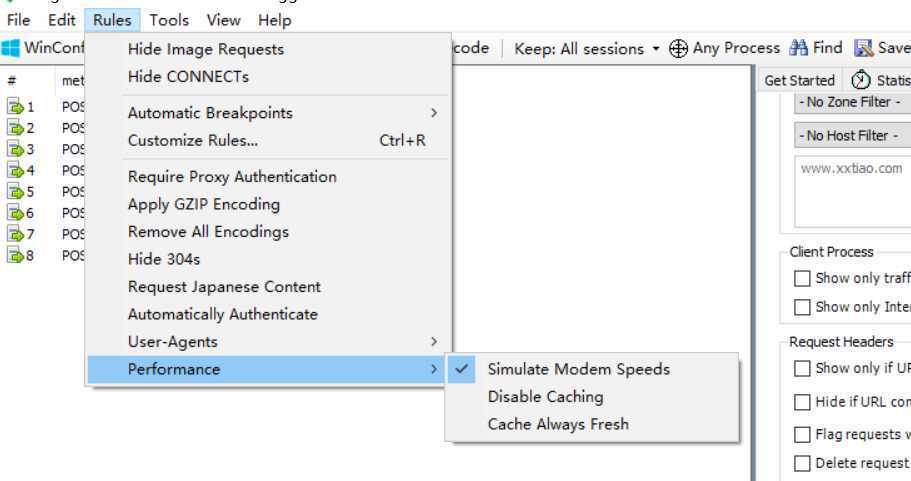
Task: Open the Keep: All sessions dropdown
Action: point(587,49)
